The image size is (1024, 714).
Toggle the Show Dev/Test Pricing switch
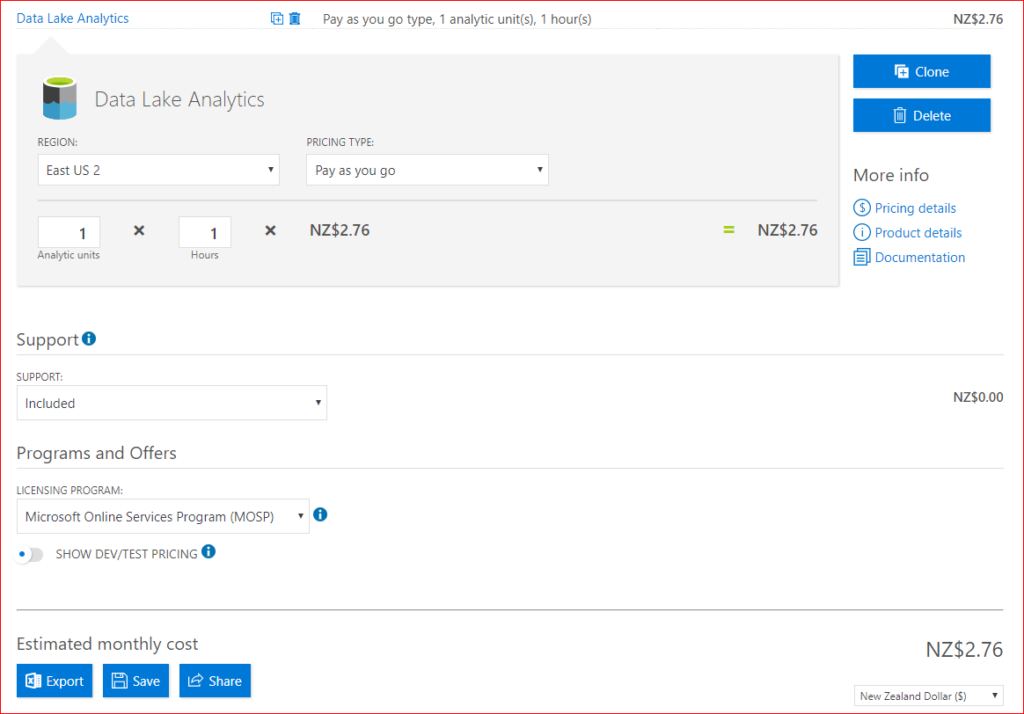coord(29,554)
